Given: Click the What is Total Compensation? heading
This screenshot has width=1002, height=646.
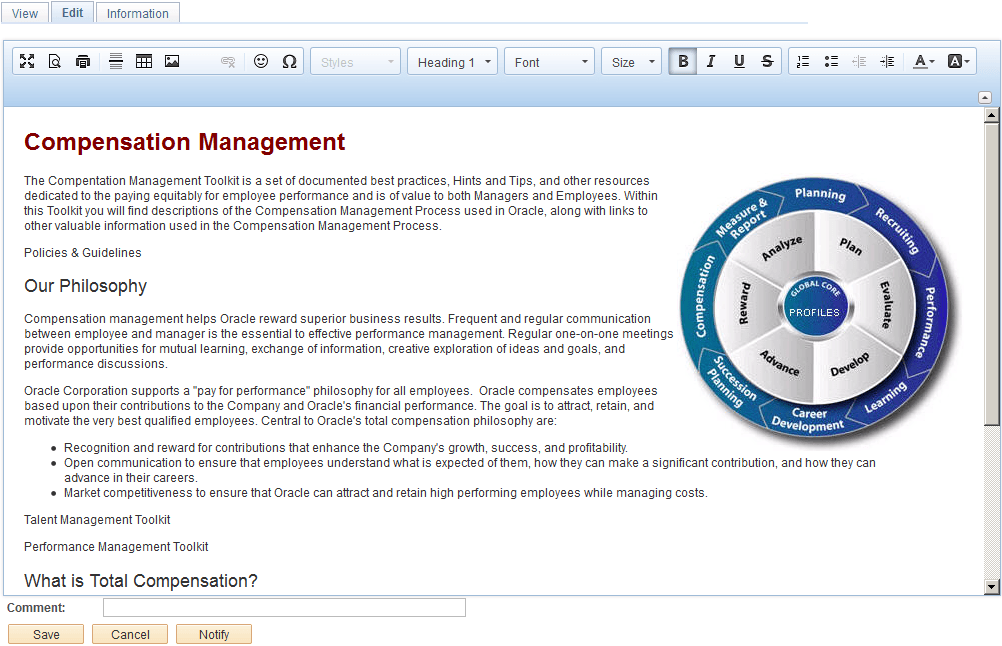Looking at the screenshot, I should click(141, 581).
